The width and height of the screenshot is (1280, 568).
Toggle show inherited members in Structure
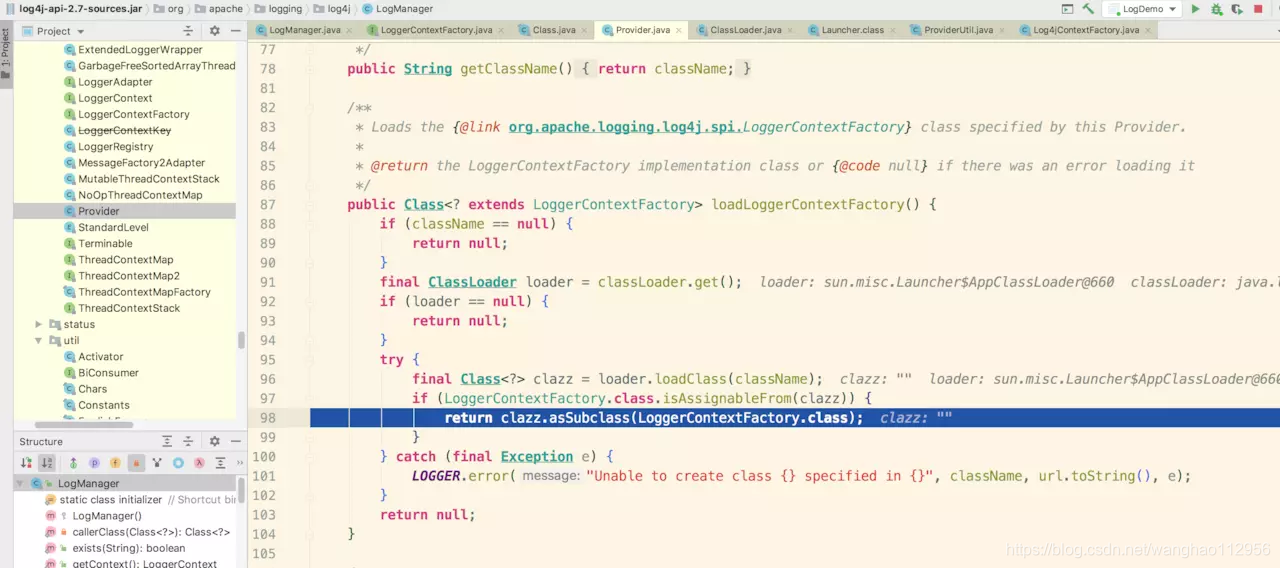click(x=73, y=463)
